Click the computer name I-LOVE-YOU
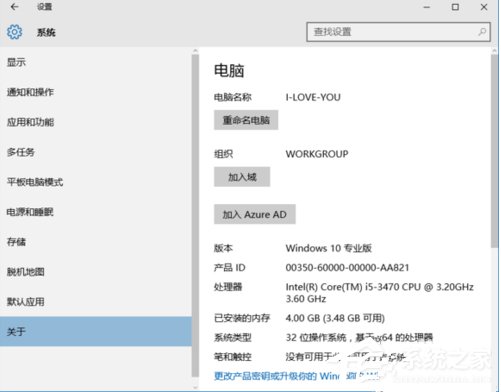The width and height of the screenshot is (501, 392). (313, 97)
